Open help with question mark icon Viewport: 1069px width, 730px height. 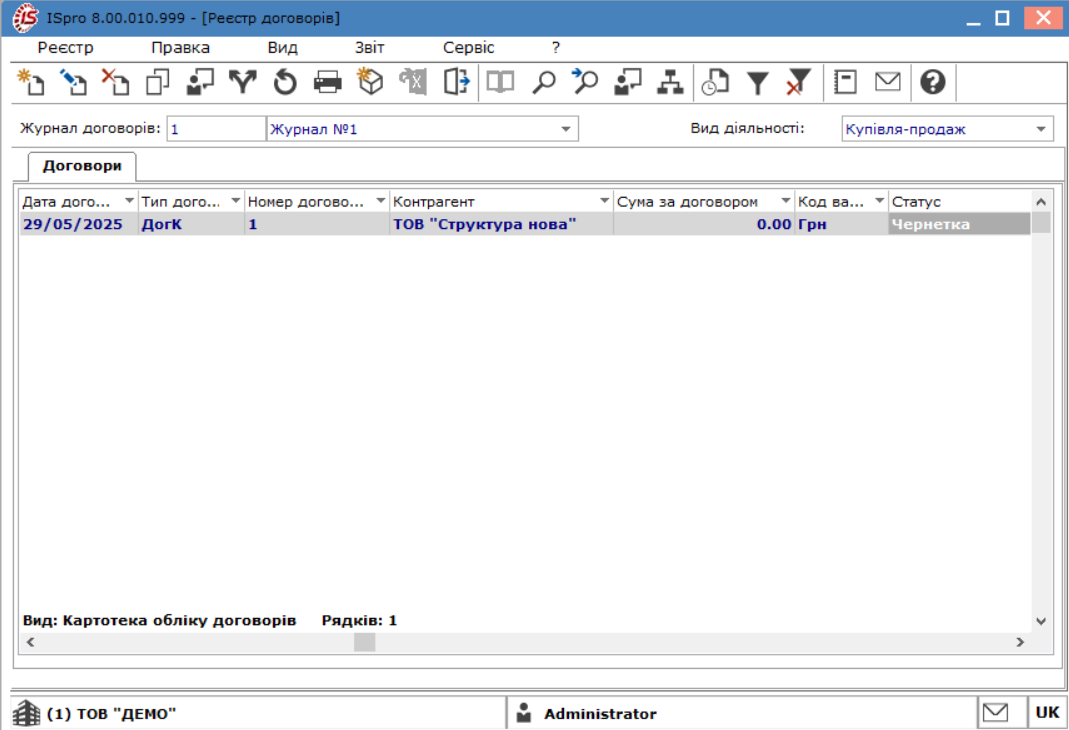pyautogui.click(x=933, y=82)
